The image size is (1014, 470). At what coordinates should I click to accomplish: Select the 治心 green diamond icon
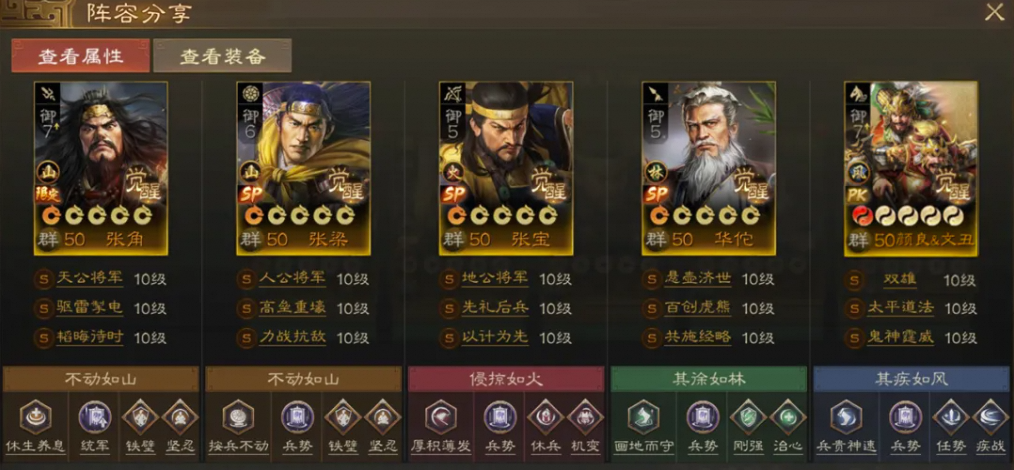coord(787,417)
